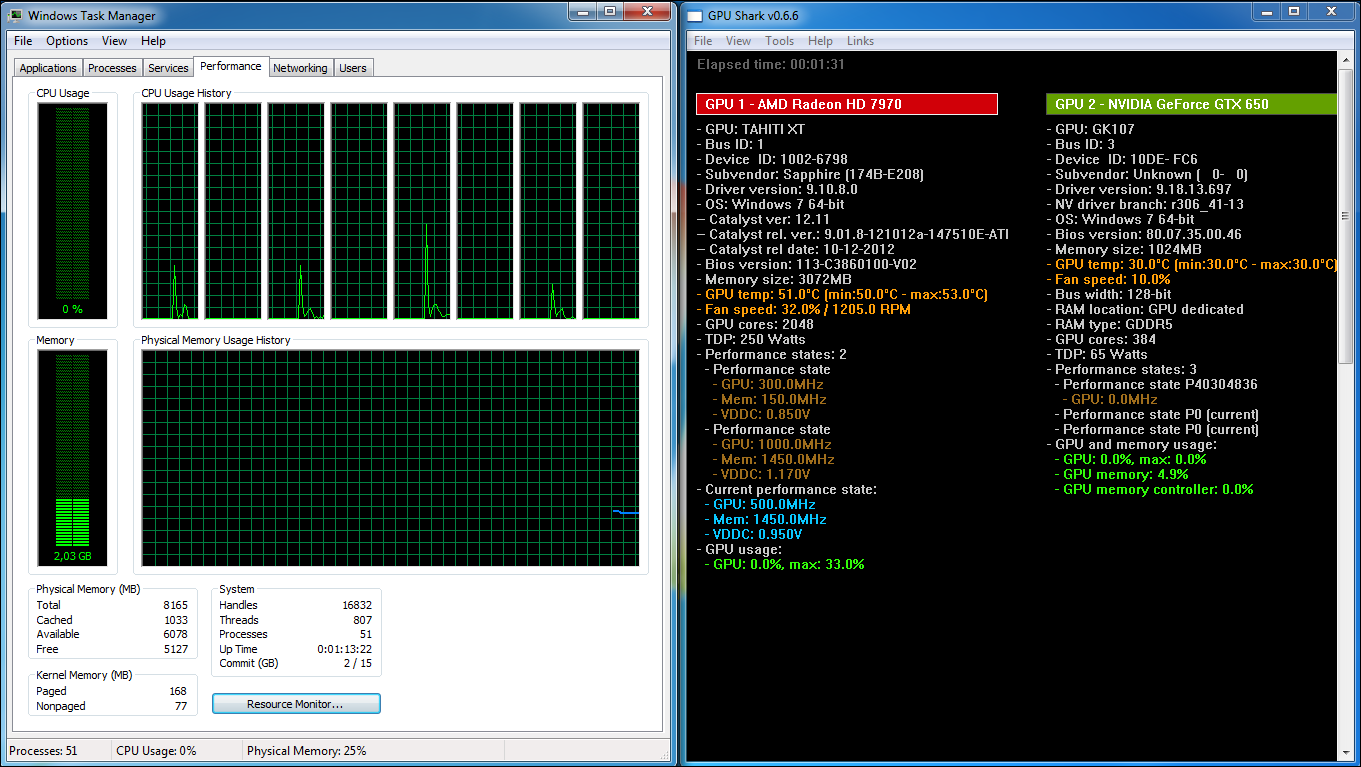
Task: Open the Services tab
Action: (168, 68)
